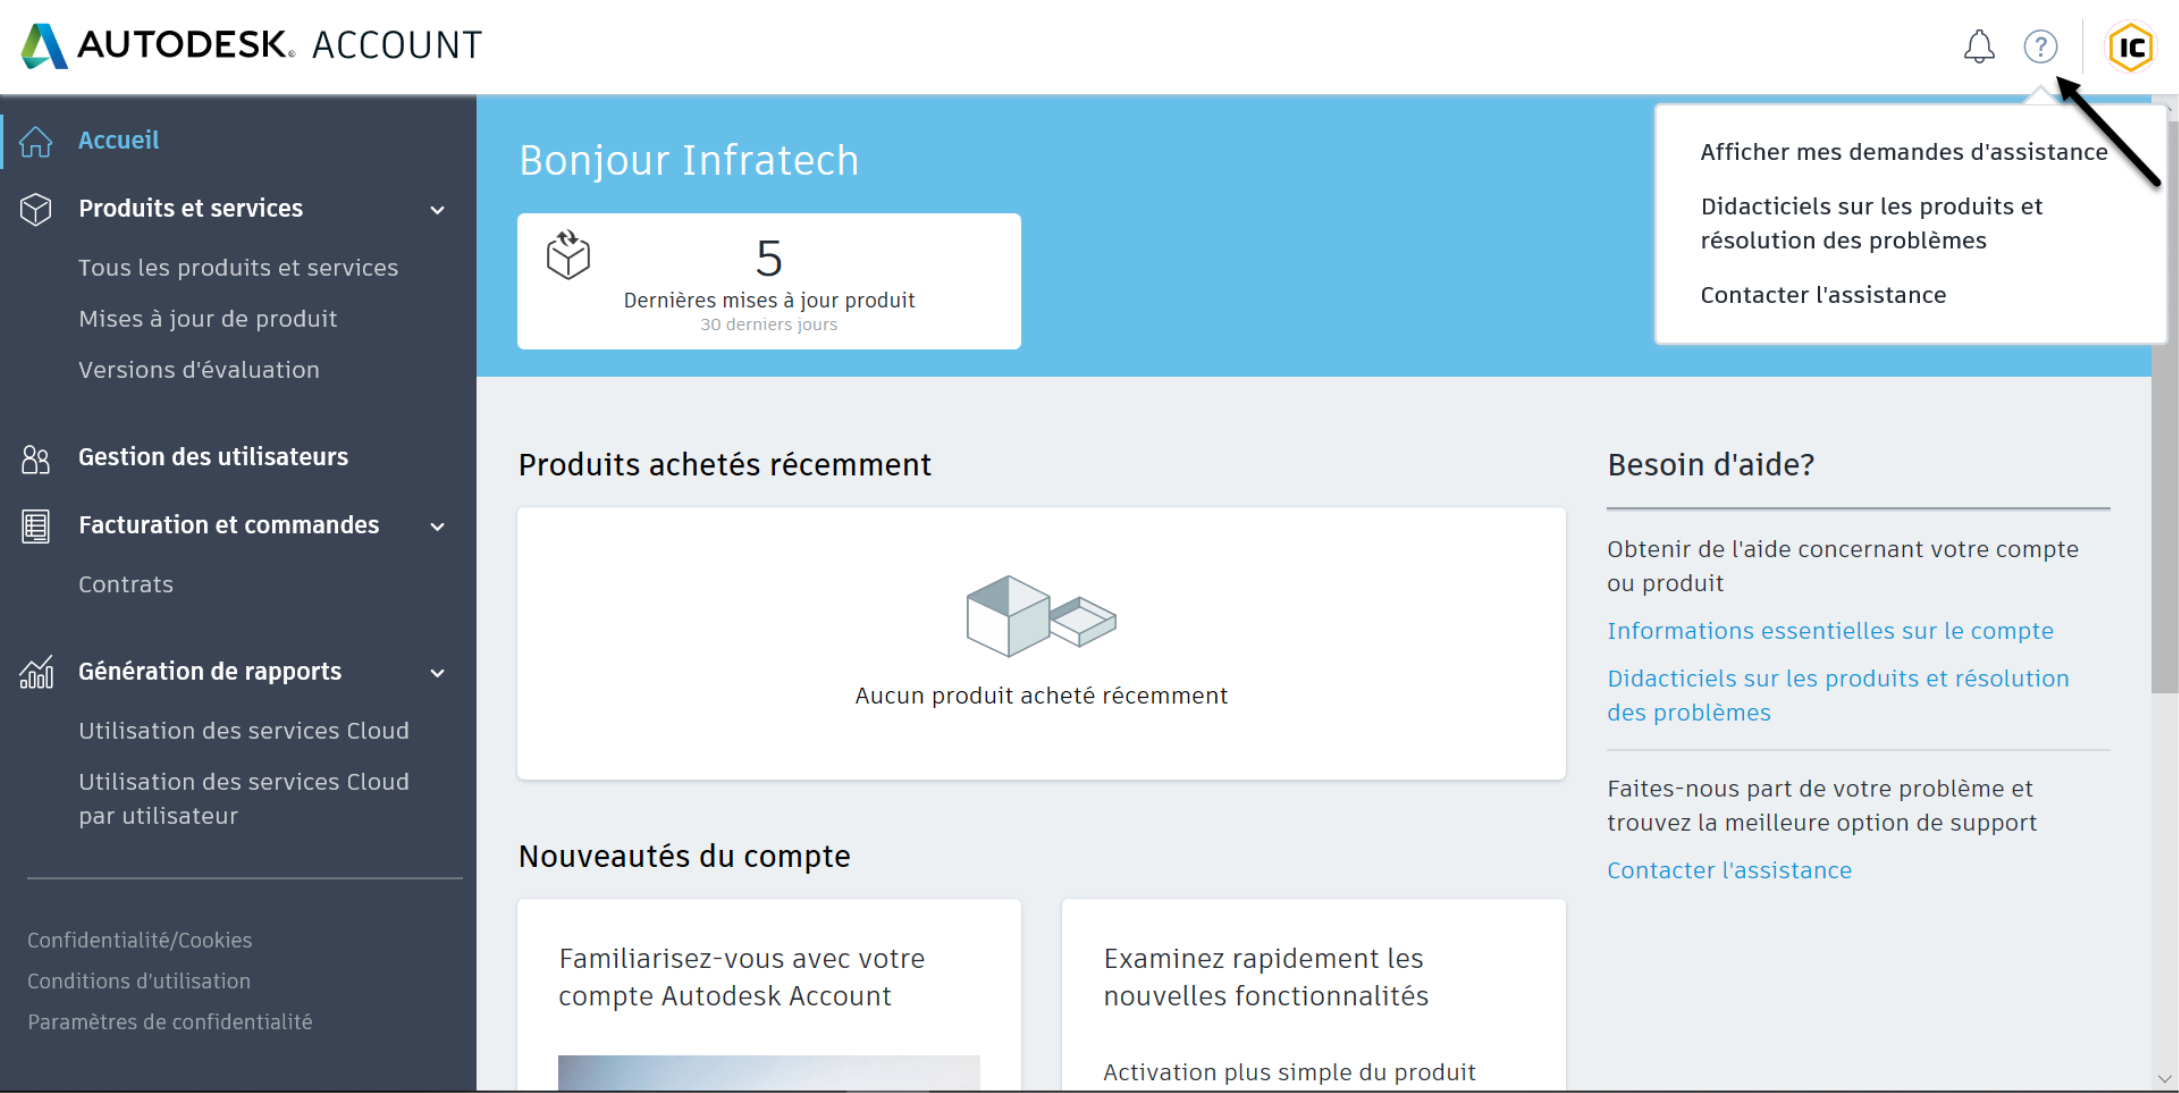Click the scrollbar down arrow
2179x1093 pixels.
point(2165,1079)
